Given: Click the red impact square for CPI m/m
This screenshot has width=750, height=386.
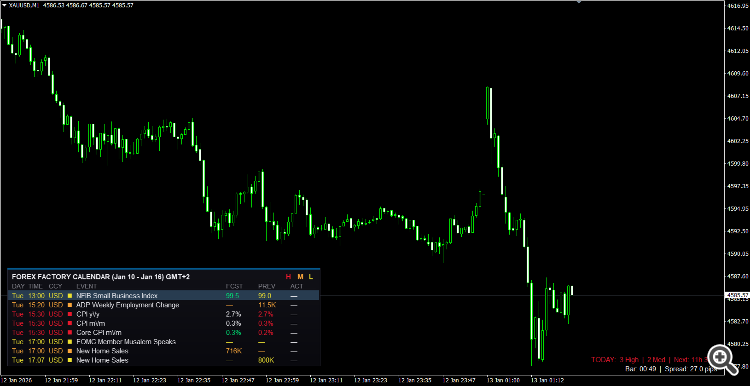Looking at the screenshot, I should [70, 323].
